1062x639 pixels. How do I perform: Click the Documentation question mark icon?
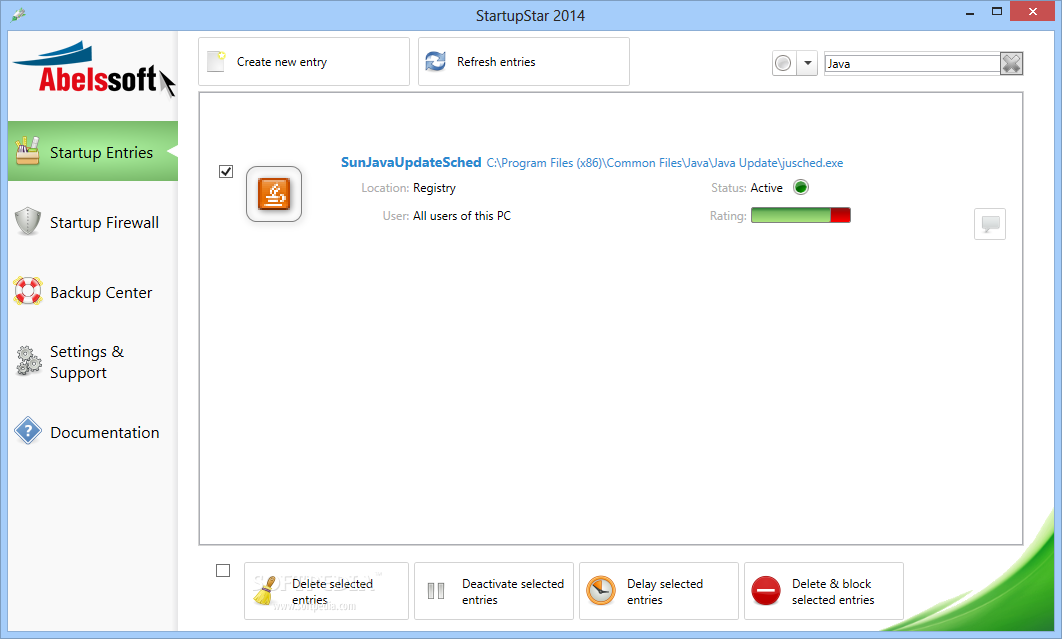click(28, 431)
